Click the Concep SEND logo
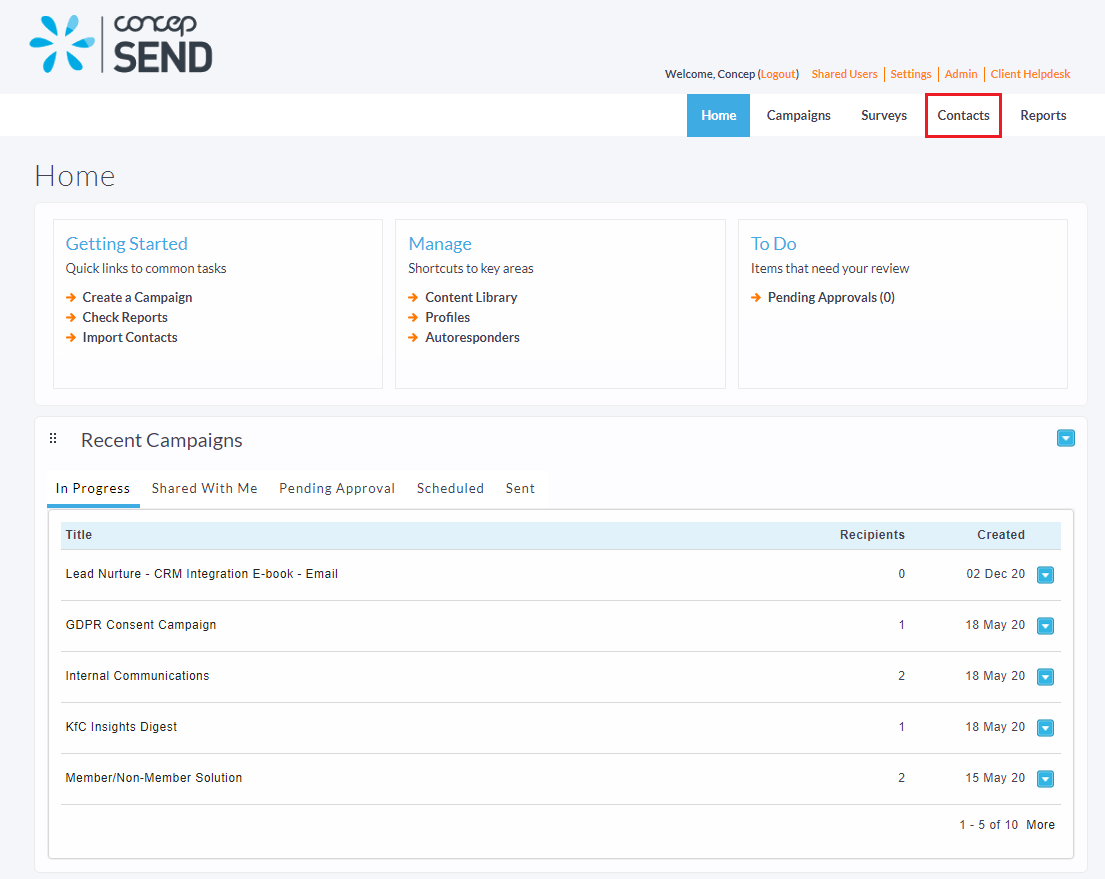 120,44
